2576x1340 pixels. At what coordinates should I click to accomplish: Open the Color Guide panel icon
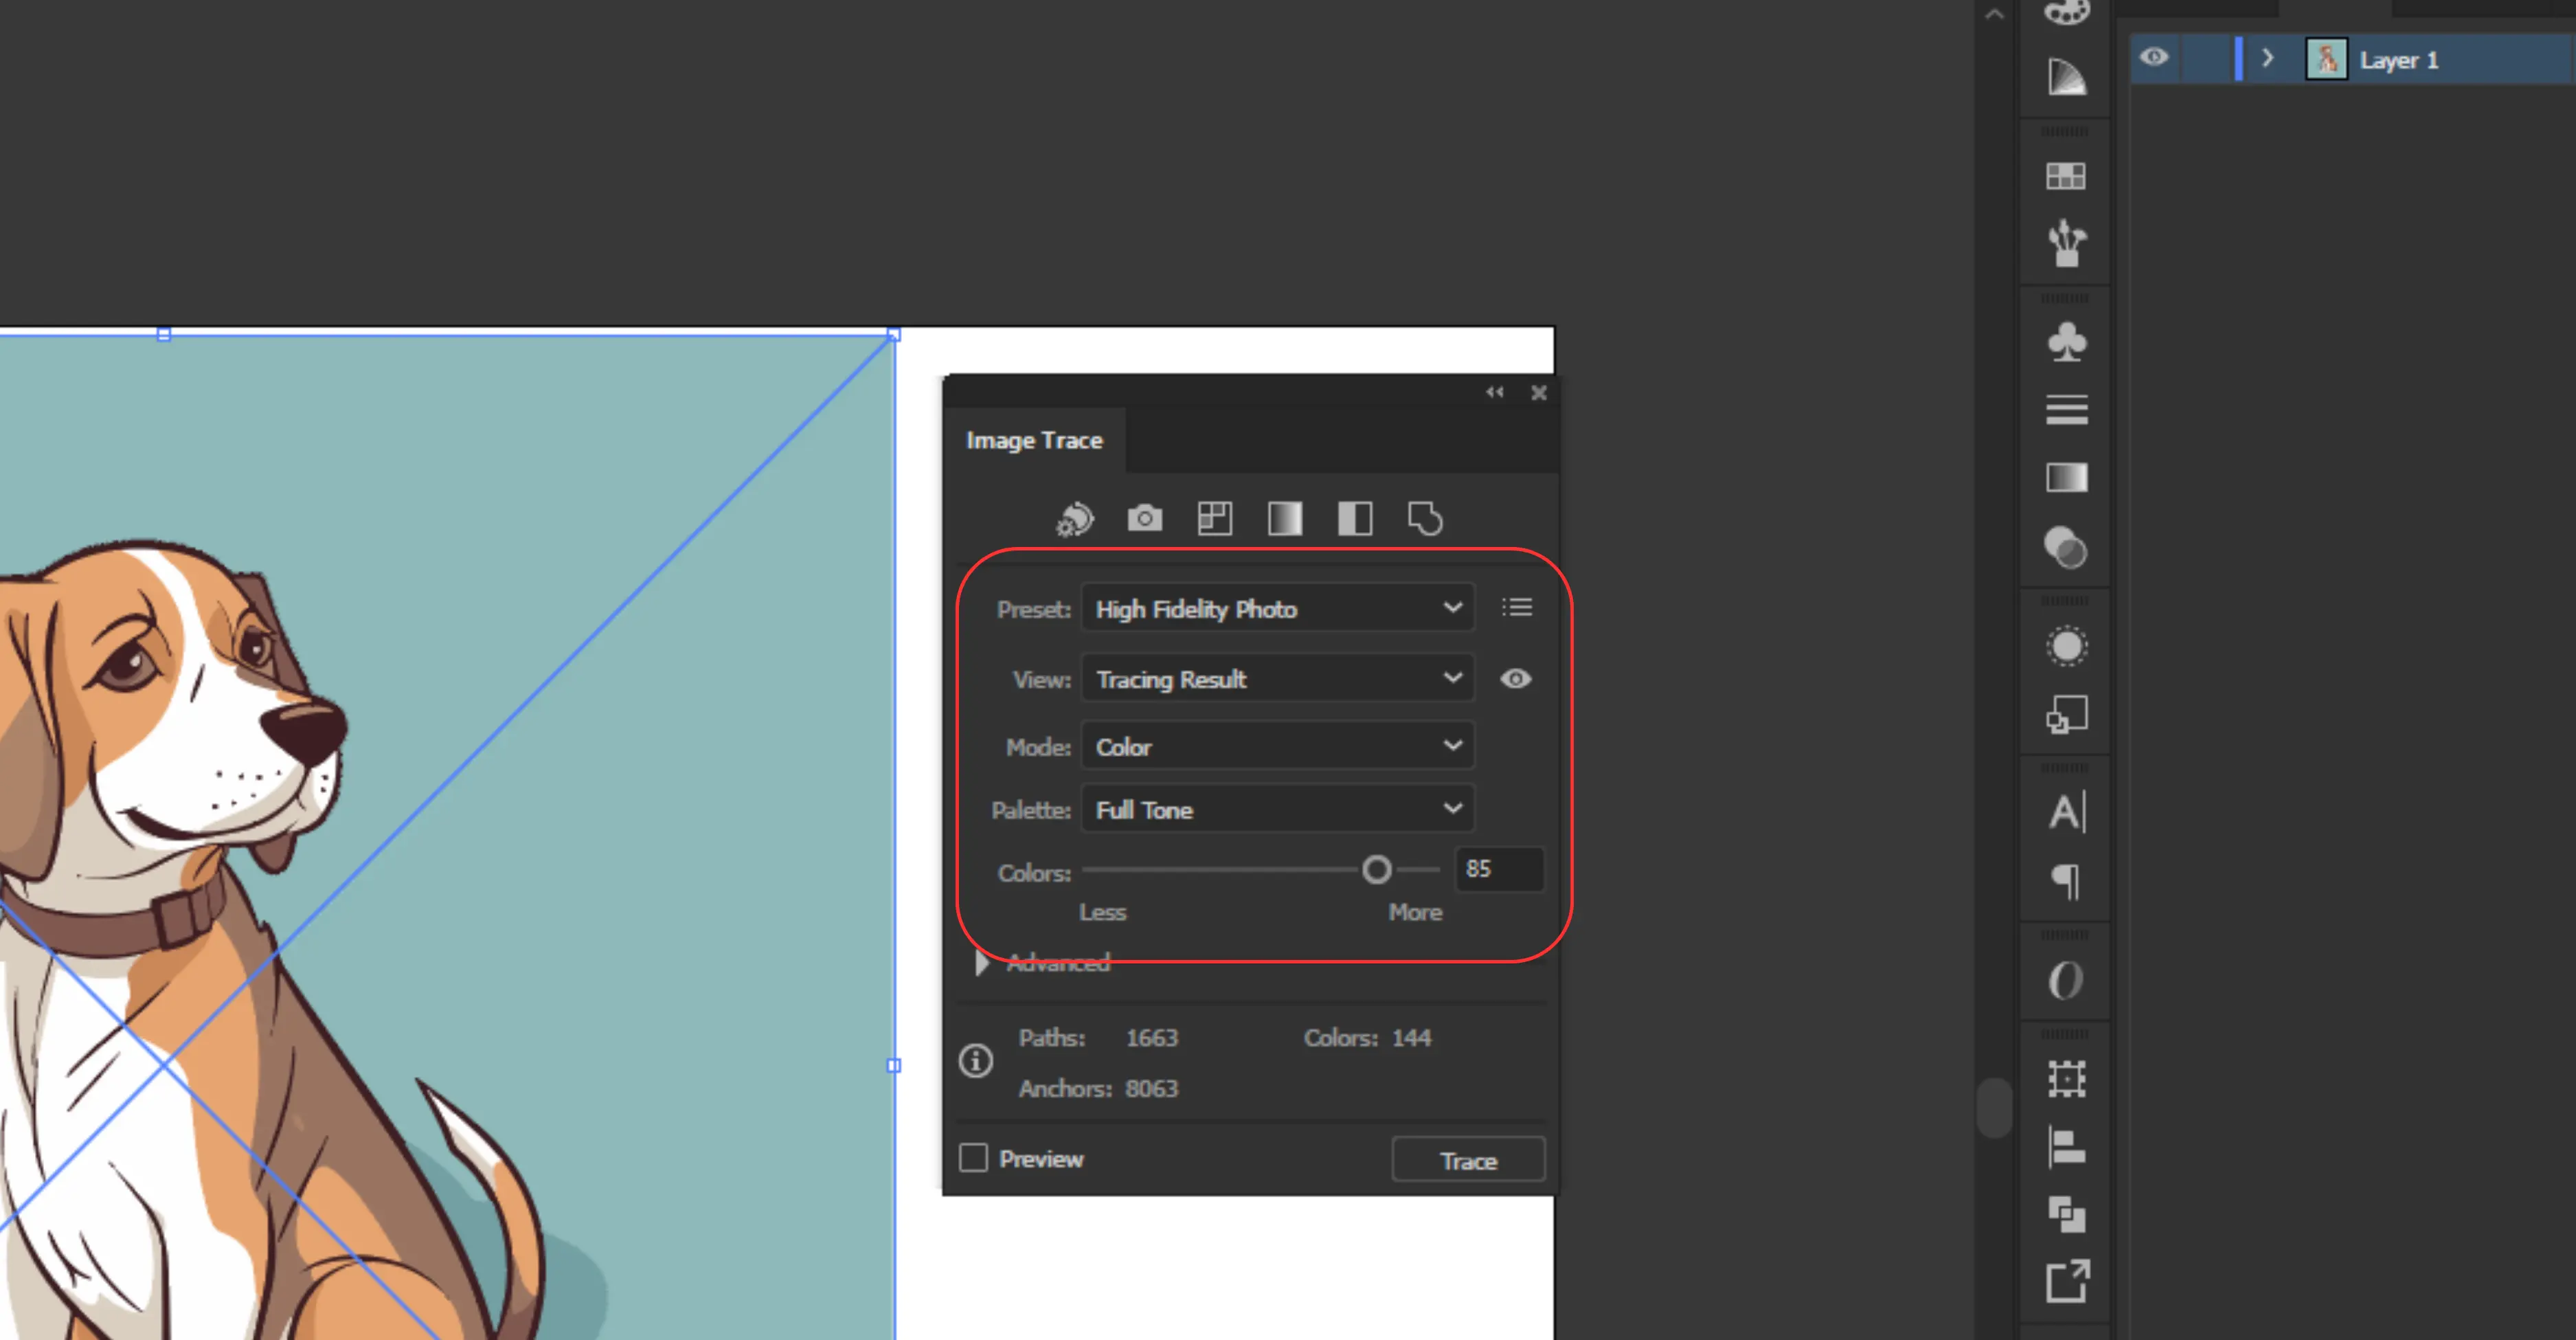[x=2067, y=77]
